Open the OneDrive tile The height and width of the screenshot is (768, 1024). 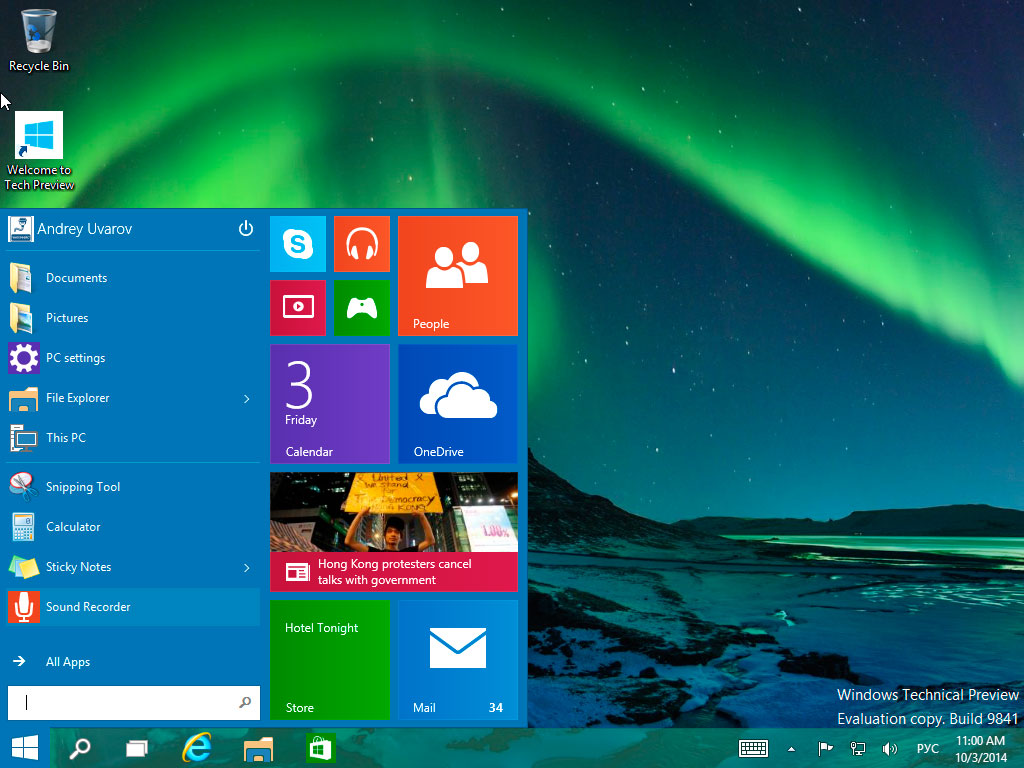tap(457, 403)
